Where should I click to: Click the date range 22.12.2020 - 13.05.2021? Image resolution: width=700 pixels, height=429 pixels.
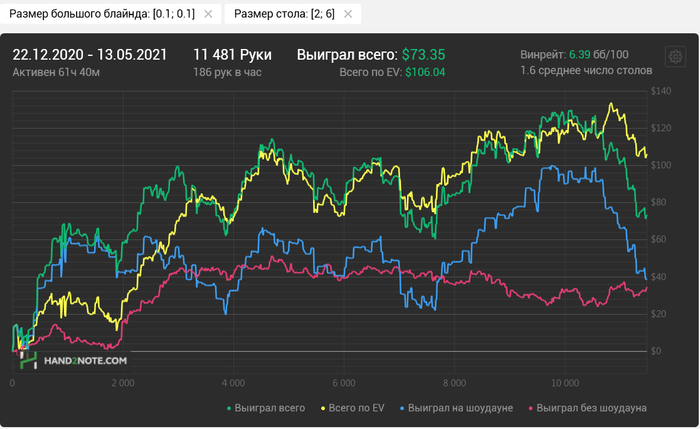click(90, 54)
